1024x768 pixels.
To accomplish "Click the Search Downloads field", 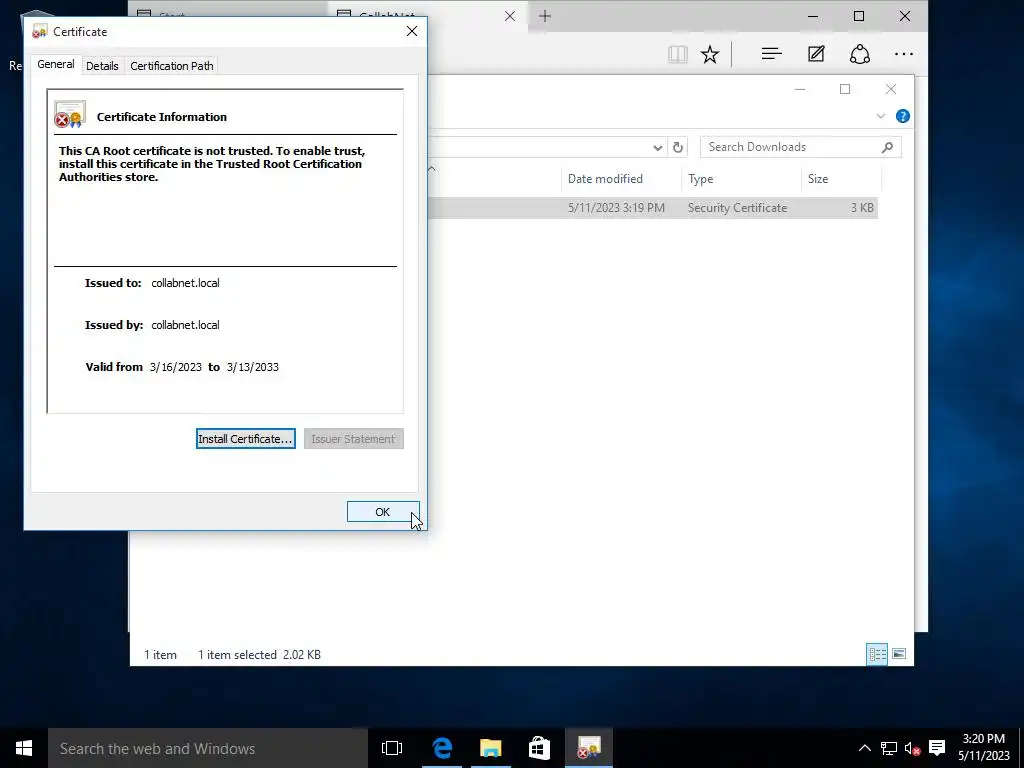I will [801, 147].
